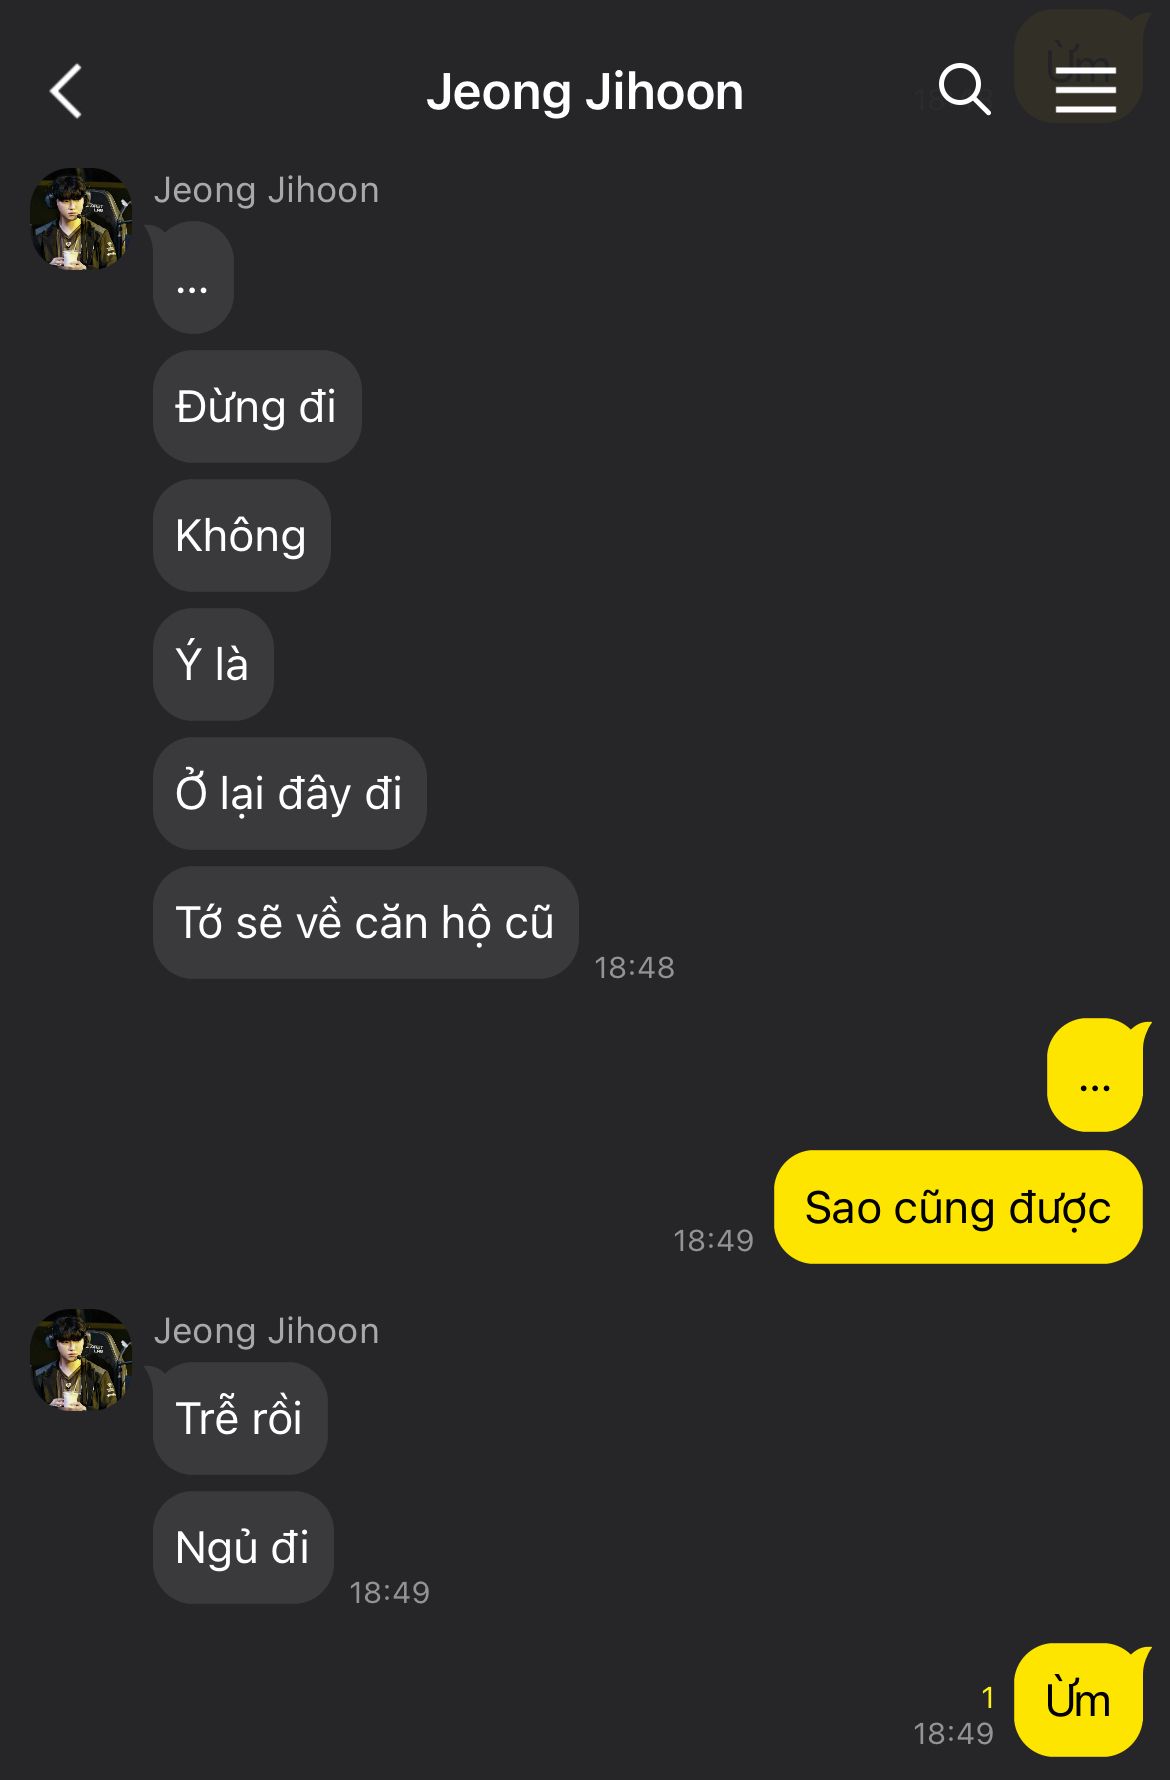1170x1780 pixels.
Task: Select the 'Ngủ đi' message bubble
Action: pos(243,1547)
